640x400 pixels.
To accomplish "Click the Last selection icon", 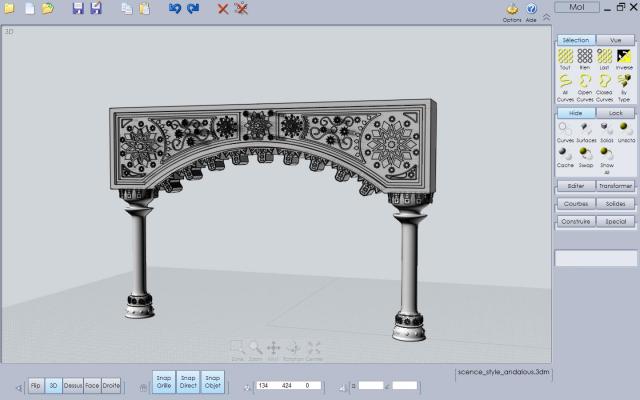I will point(604,59).
